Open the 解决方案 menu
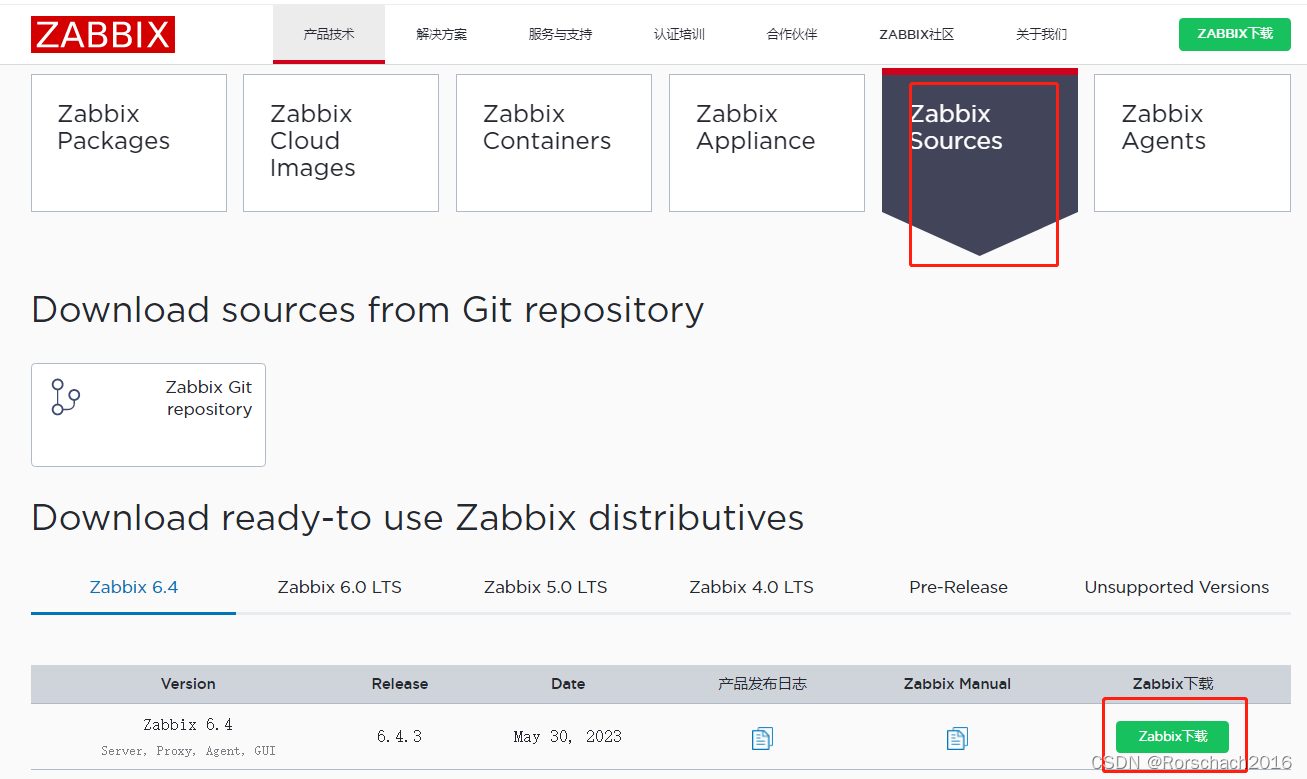1307x779 pixels. (441, 34)
